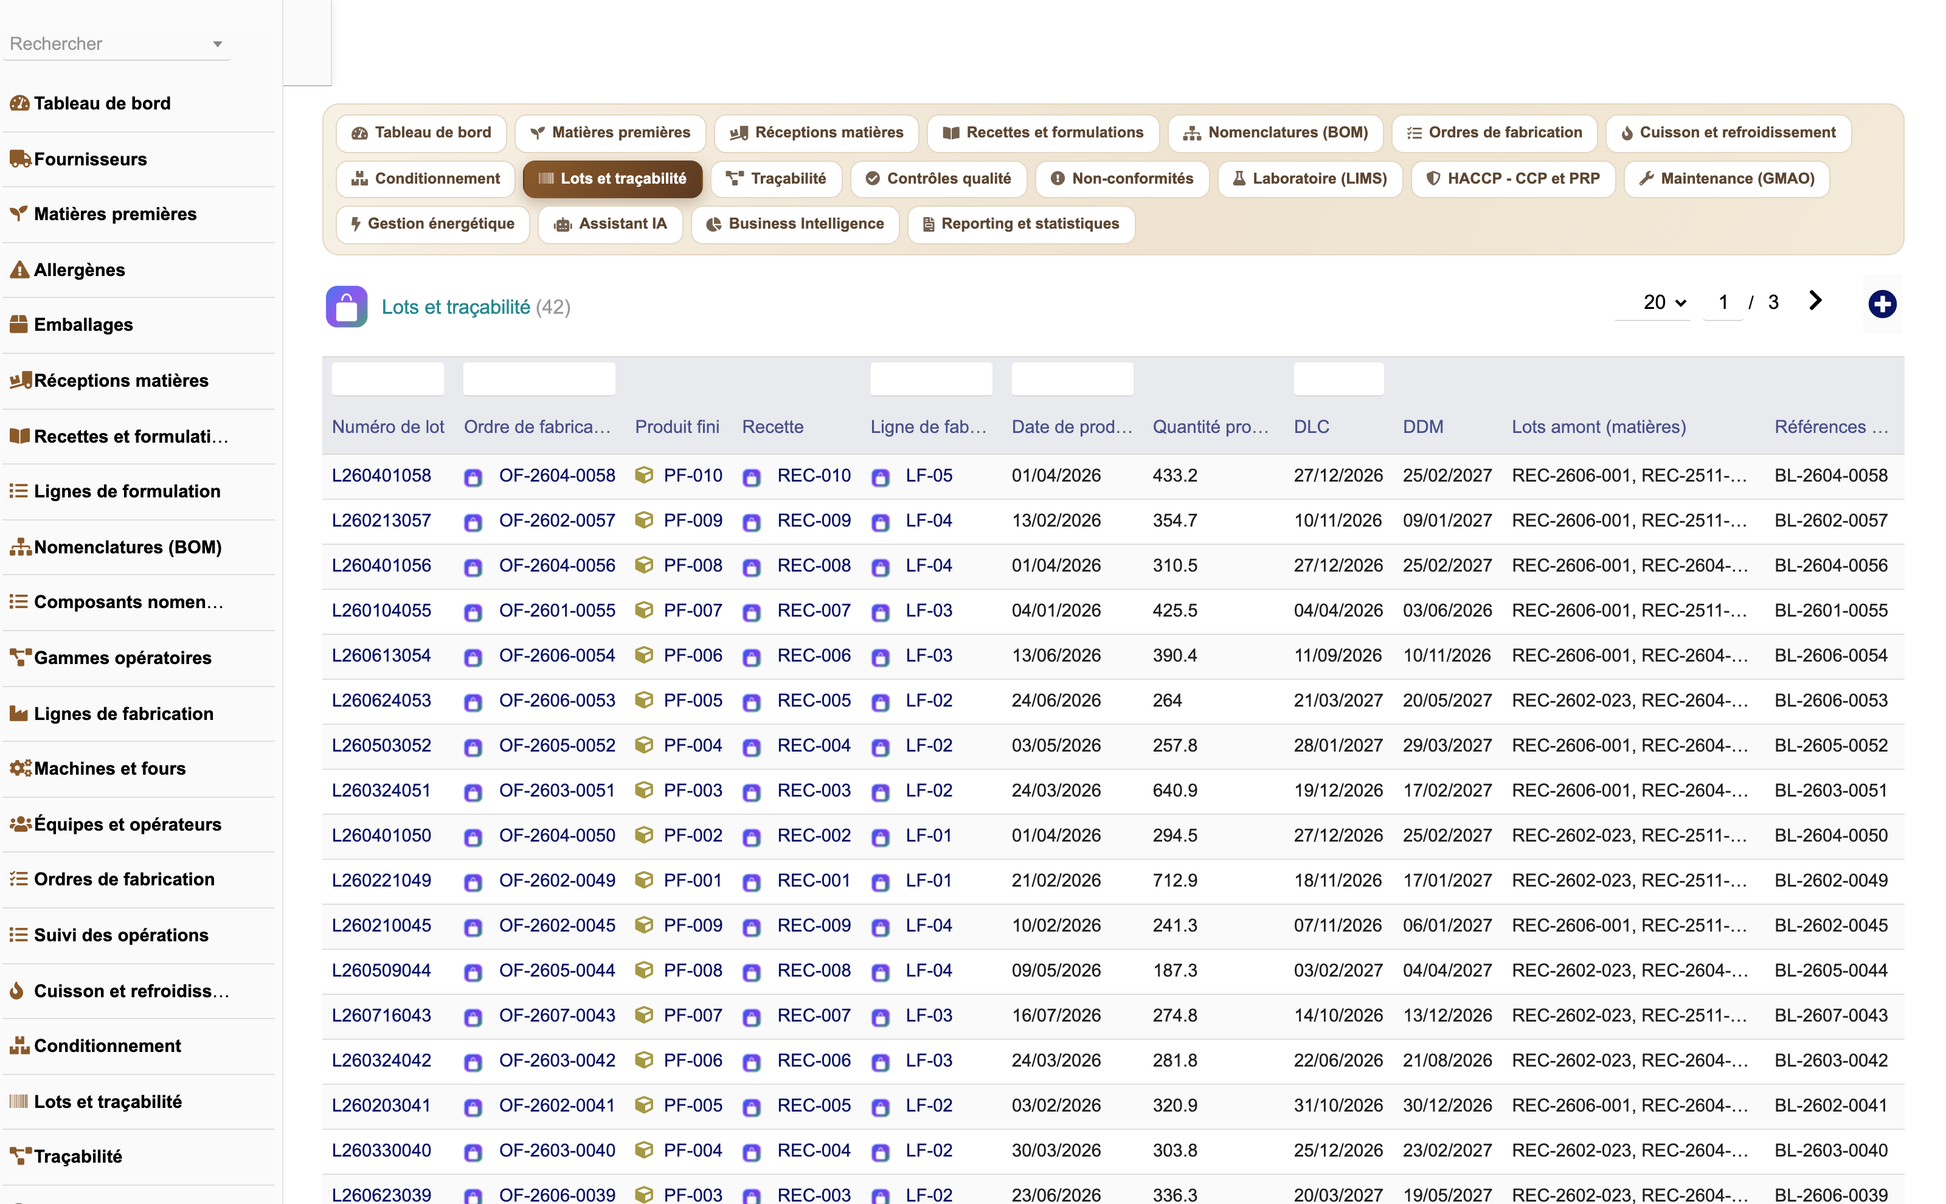The width and height of the screenshot is (1946, 1204).
Task: Open lot L260624053
Action: tap(381, 700)
